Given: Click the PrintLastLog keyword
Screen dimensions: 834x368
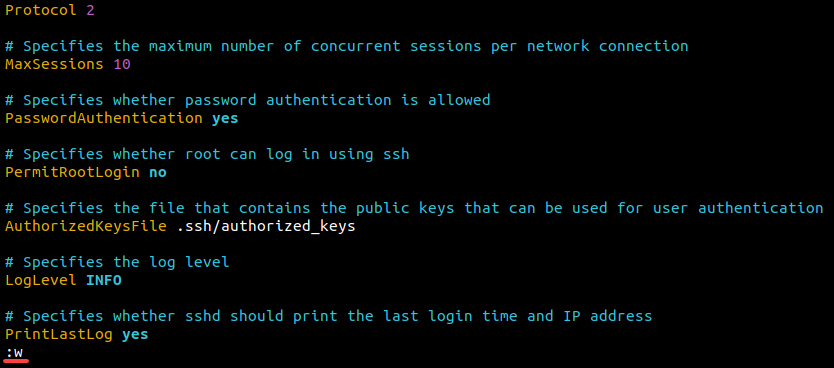Looking at the screenshot, I should pos(59,334).
